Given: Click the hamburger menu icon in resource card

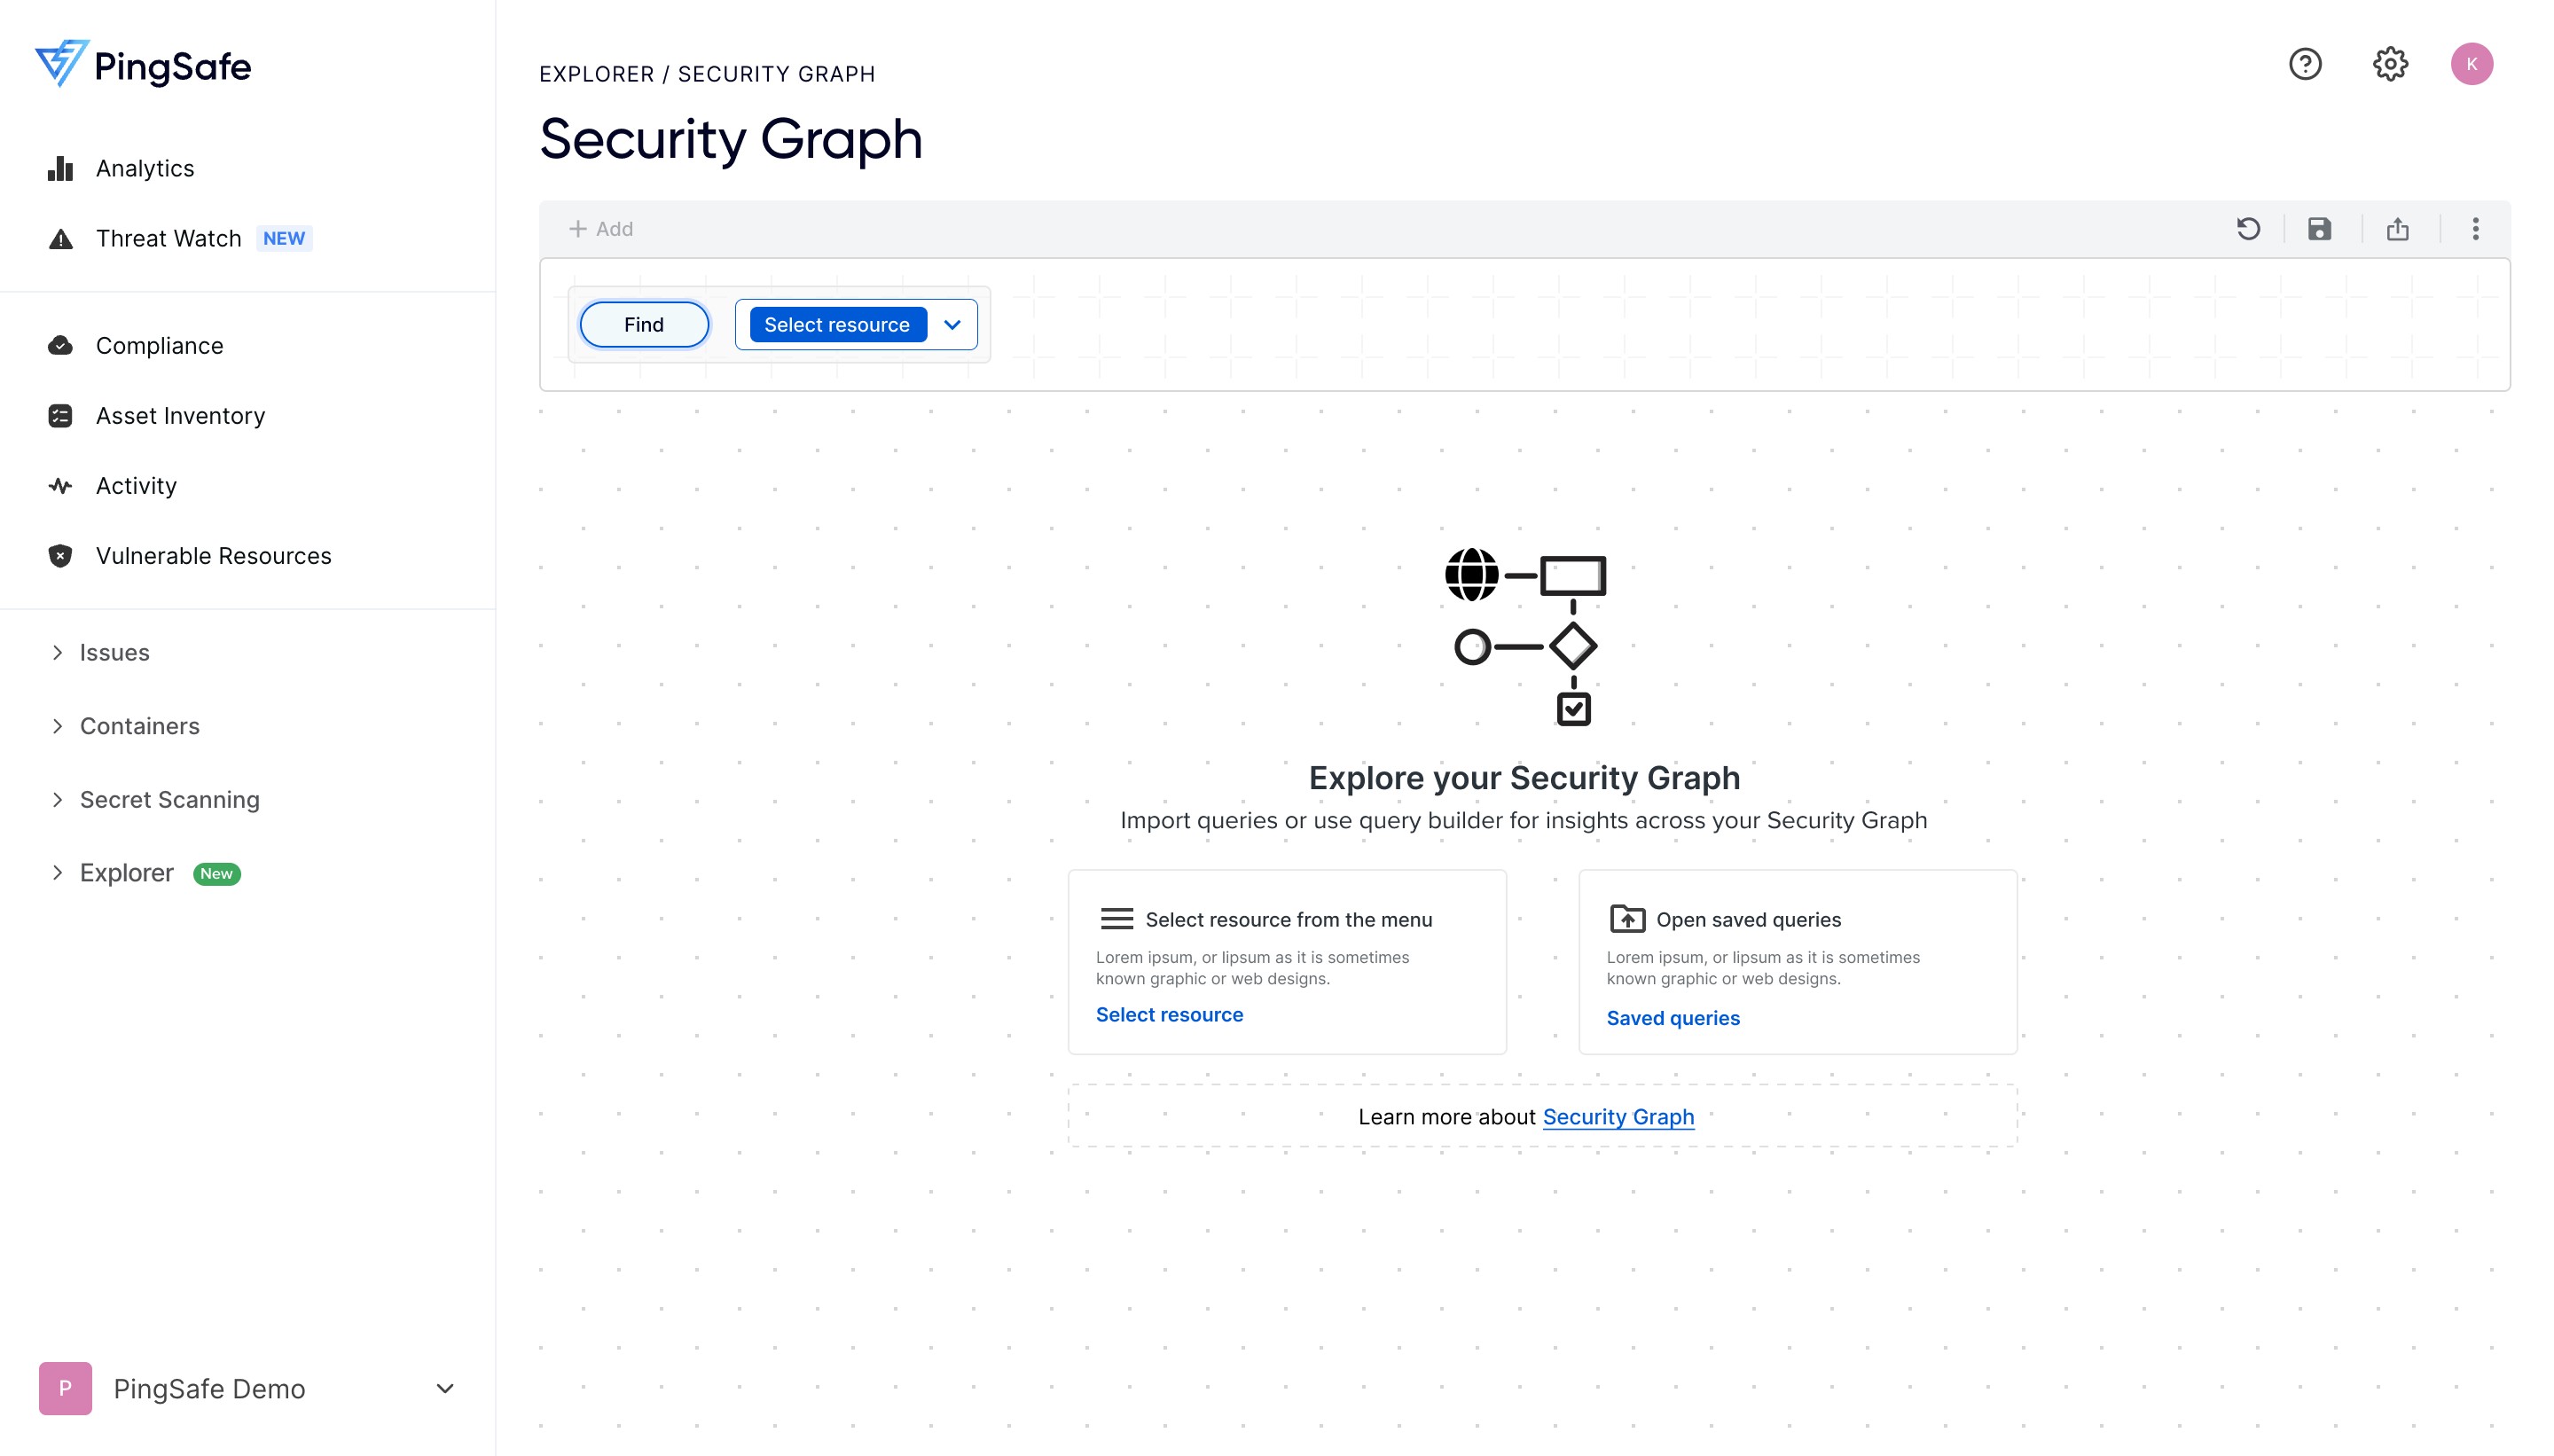Looking at the screenshot, I should pos(1116,918).
